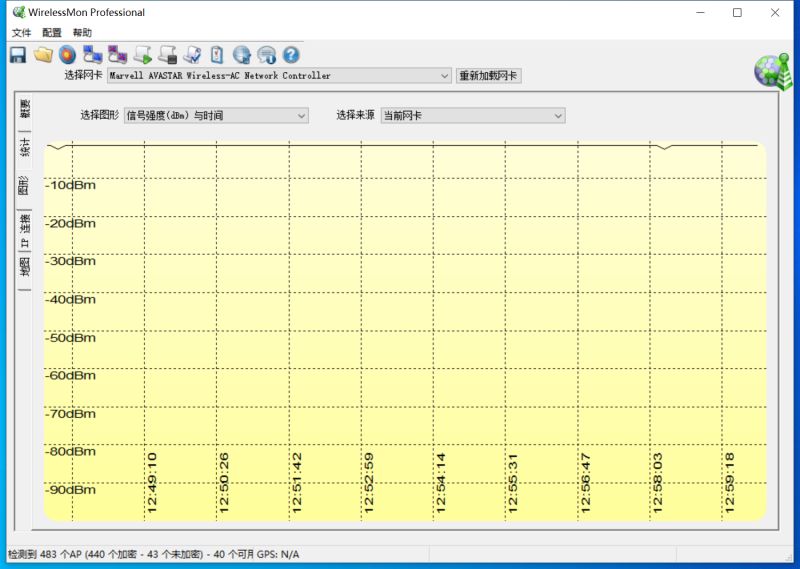Viewport: 800px width, 569px height.
Task: Switch to the 地图 side tab
Action: pyautogui.click(x=24, y=266)
